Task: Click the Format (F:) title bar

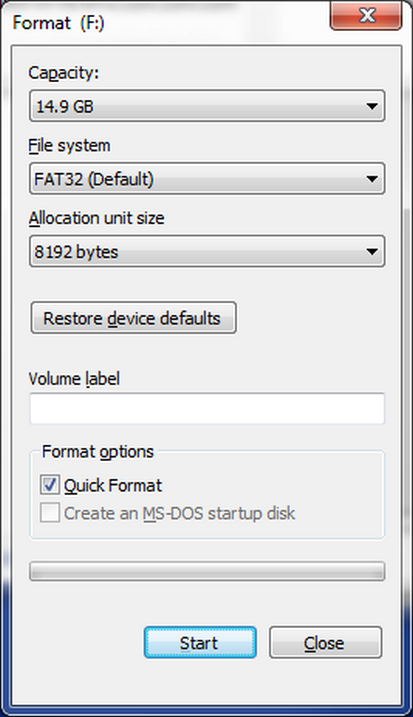Action: coord(165,22)
